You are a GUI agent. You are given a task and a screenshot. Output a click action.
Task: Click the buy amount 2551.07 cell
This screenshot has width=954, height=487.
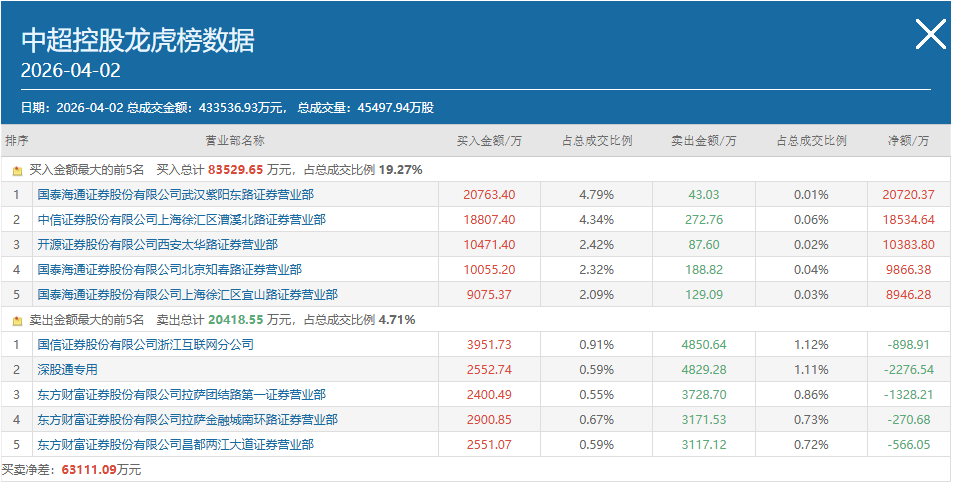tap(489, 444)
